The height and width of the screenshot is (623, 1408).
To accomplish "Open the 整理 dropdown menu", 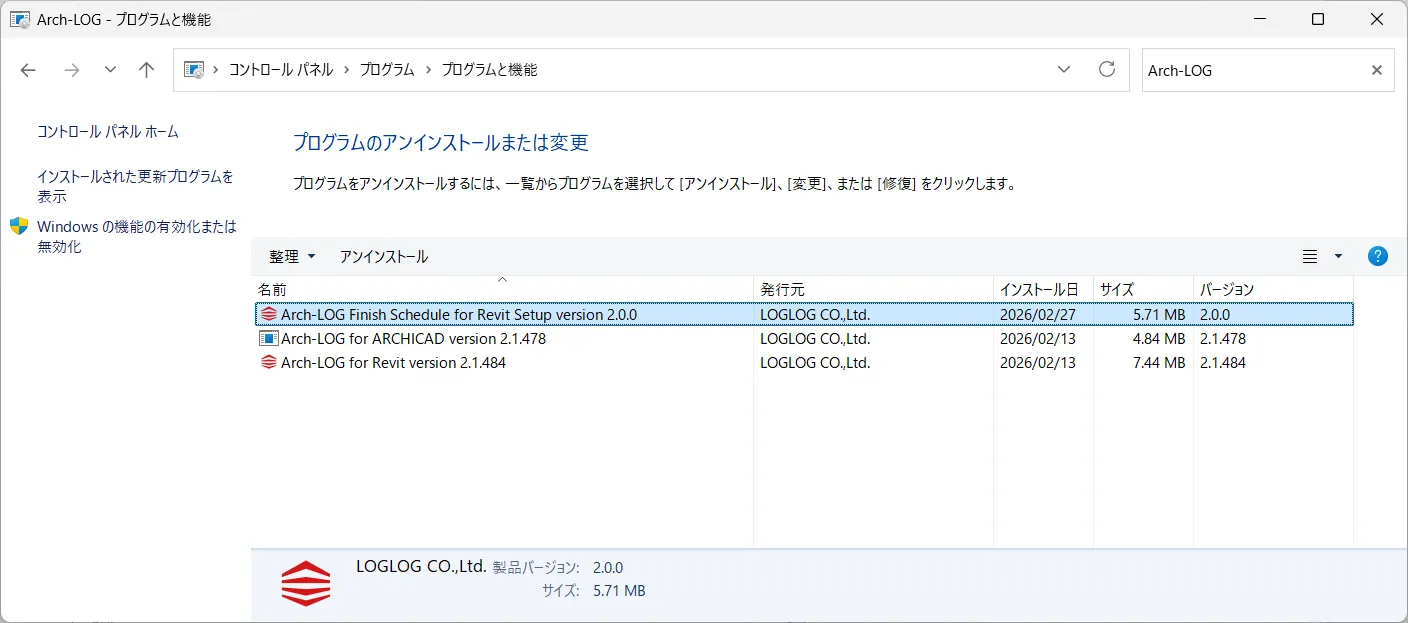I will tap(292, 257).
